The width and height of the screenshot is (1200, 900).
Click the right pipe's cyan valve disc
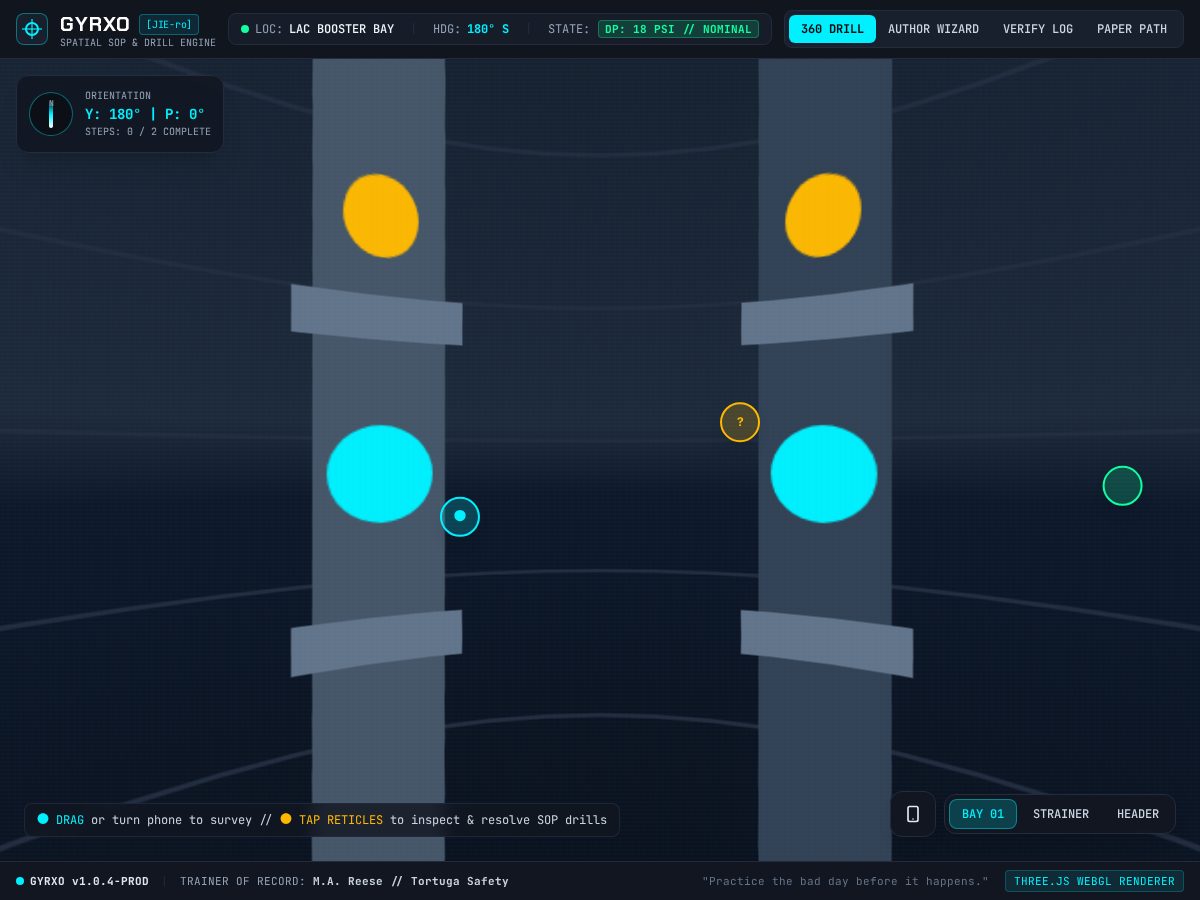pos(824,474)
